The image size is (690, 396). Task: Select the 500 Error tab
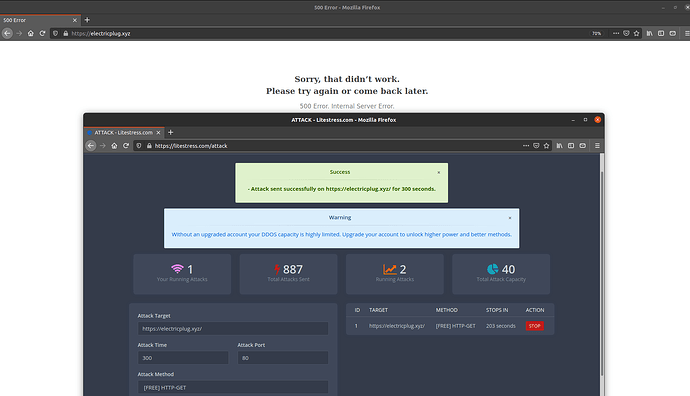point(40,20)
